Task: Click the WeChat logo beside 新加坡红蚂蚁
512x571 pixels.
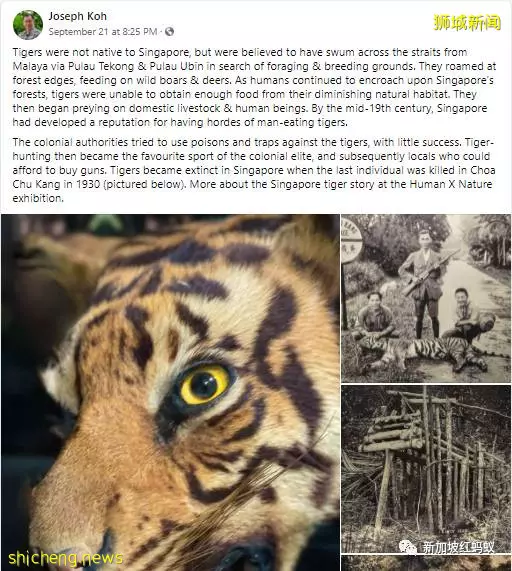Action: tap(408, 547)
